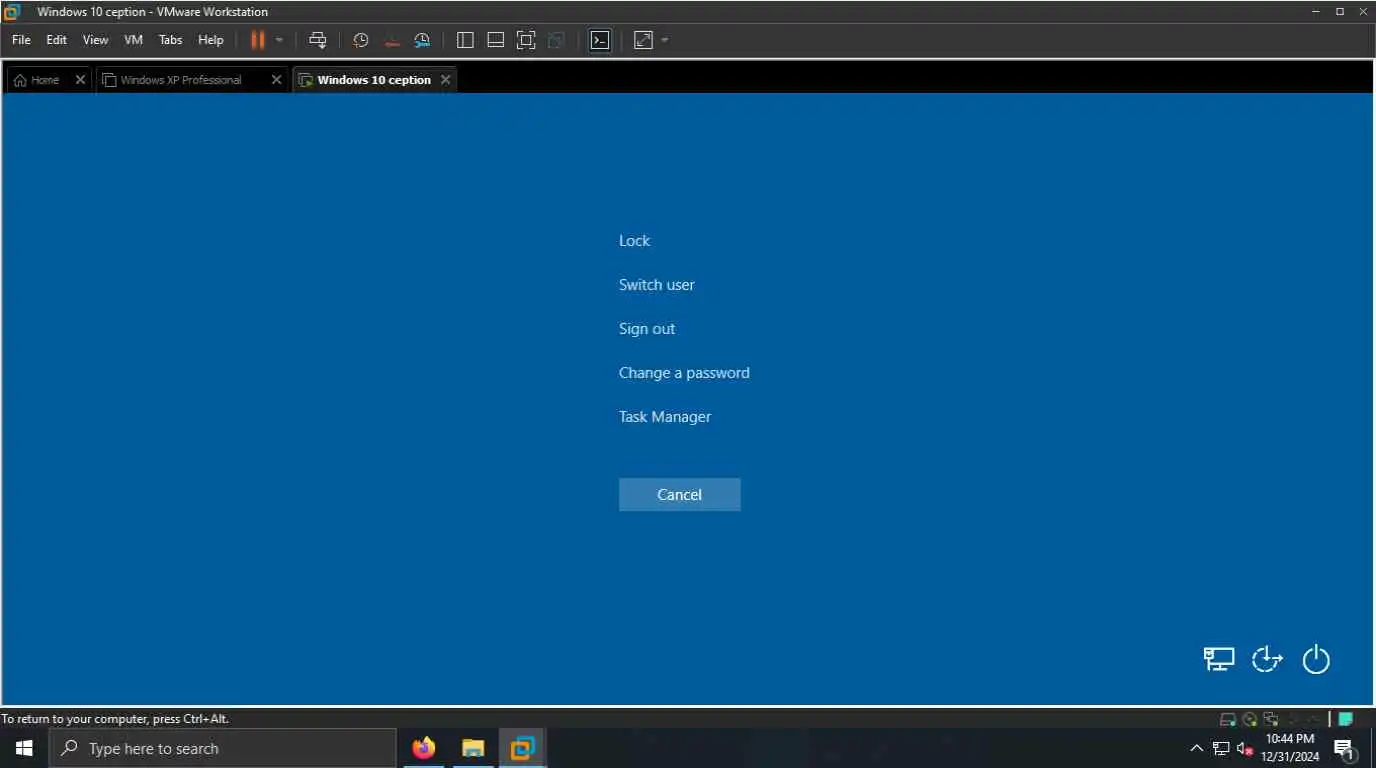Toggle the thumbnail bar view icon

495,40
